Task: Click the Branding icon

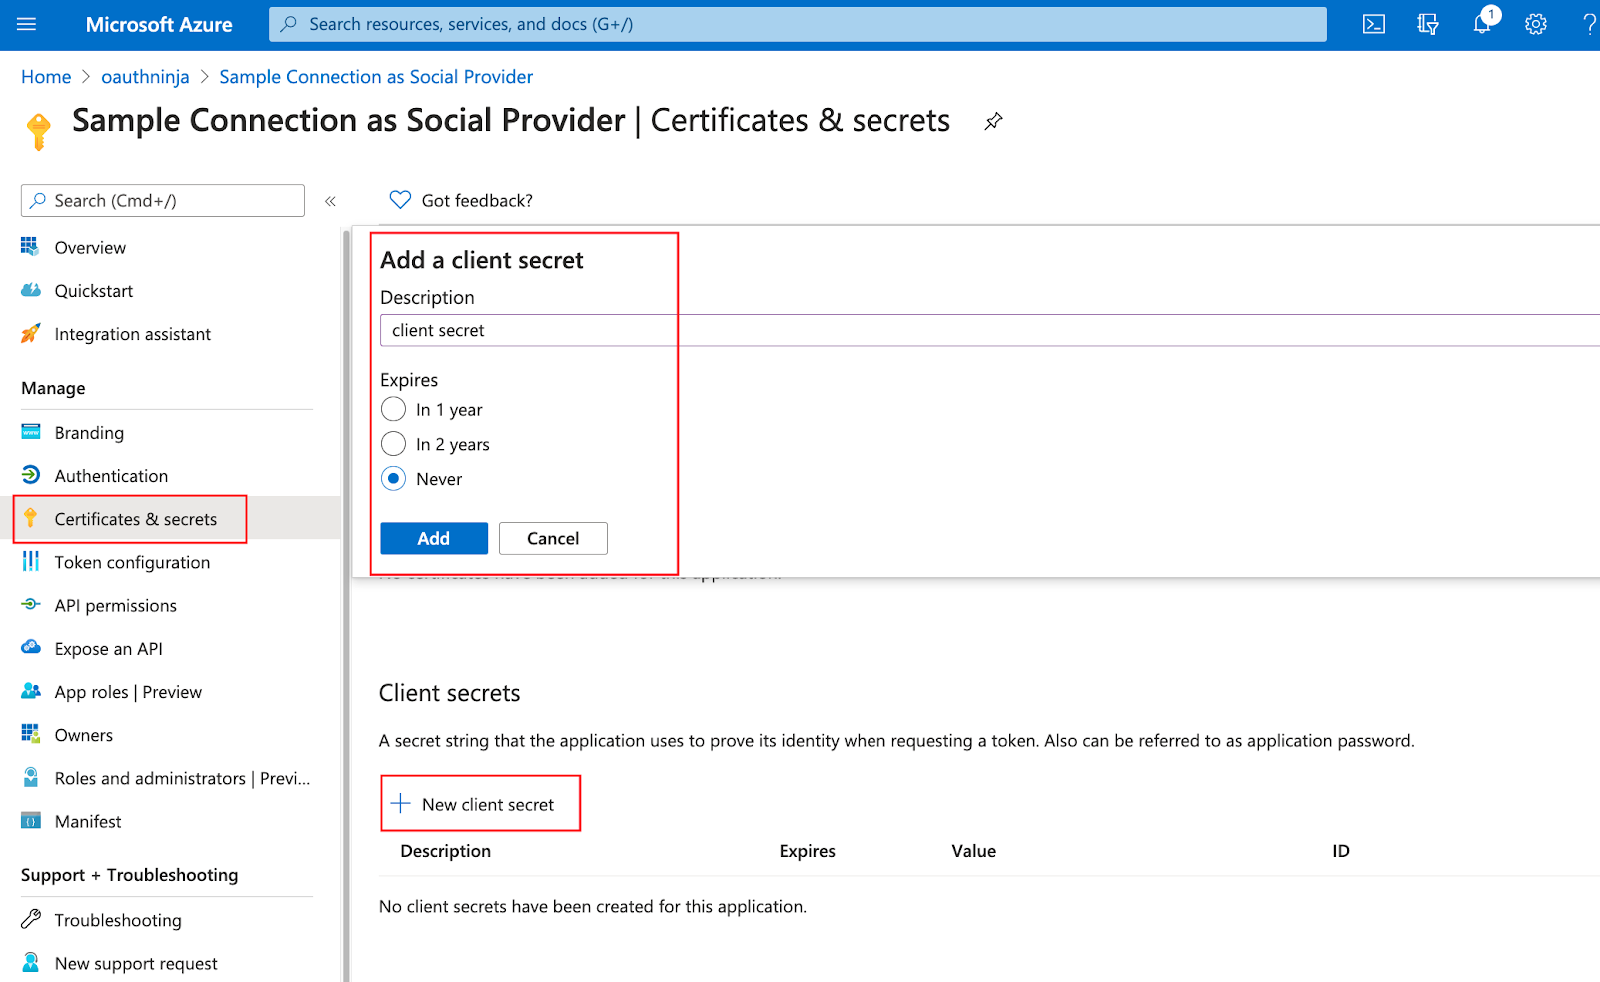Action: click(31, 432)
